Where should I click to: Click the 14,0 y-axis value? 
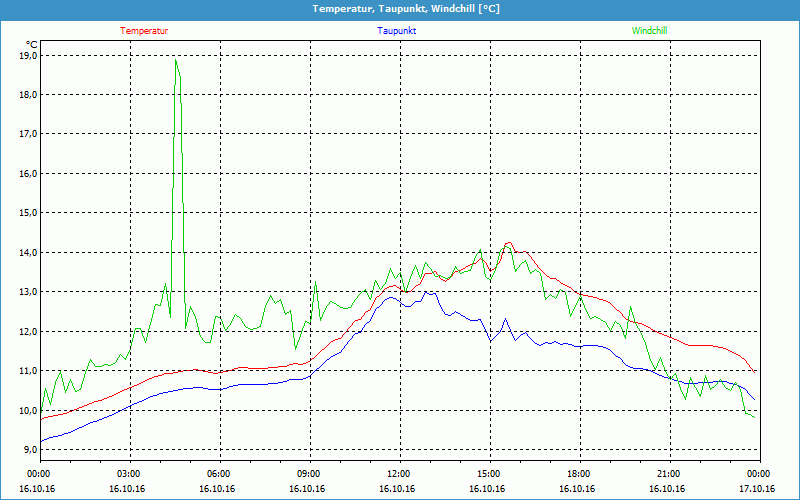(x=28, y=253)
